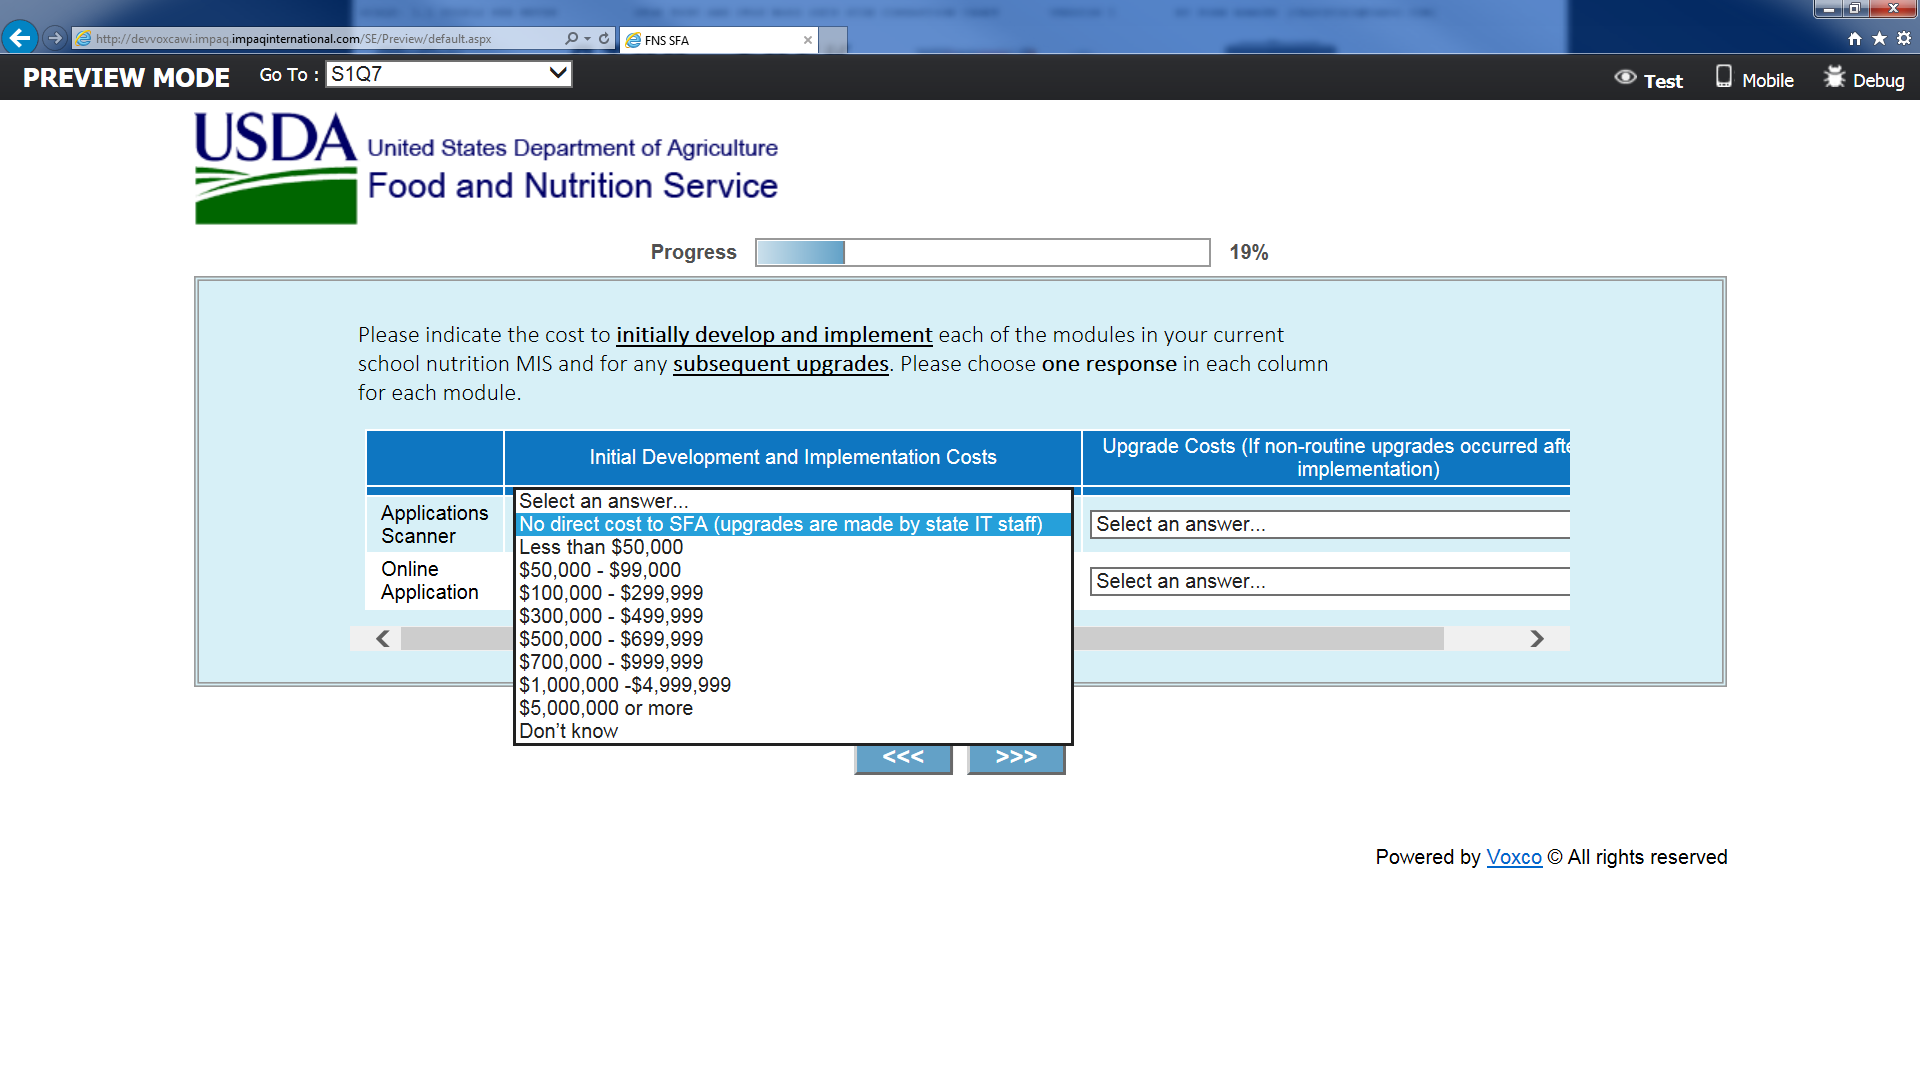Viewport: 1920px width, 1080px height.
Task: Toggle Test mode eye icon
Action: coord(1626,78)
